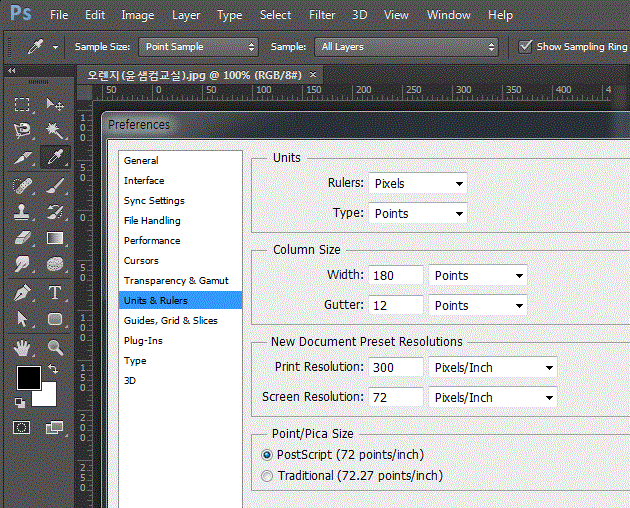630x508 pixels.
Task: Toggle Show Sampling Ring checkbox
Action: tap(525, 47)
